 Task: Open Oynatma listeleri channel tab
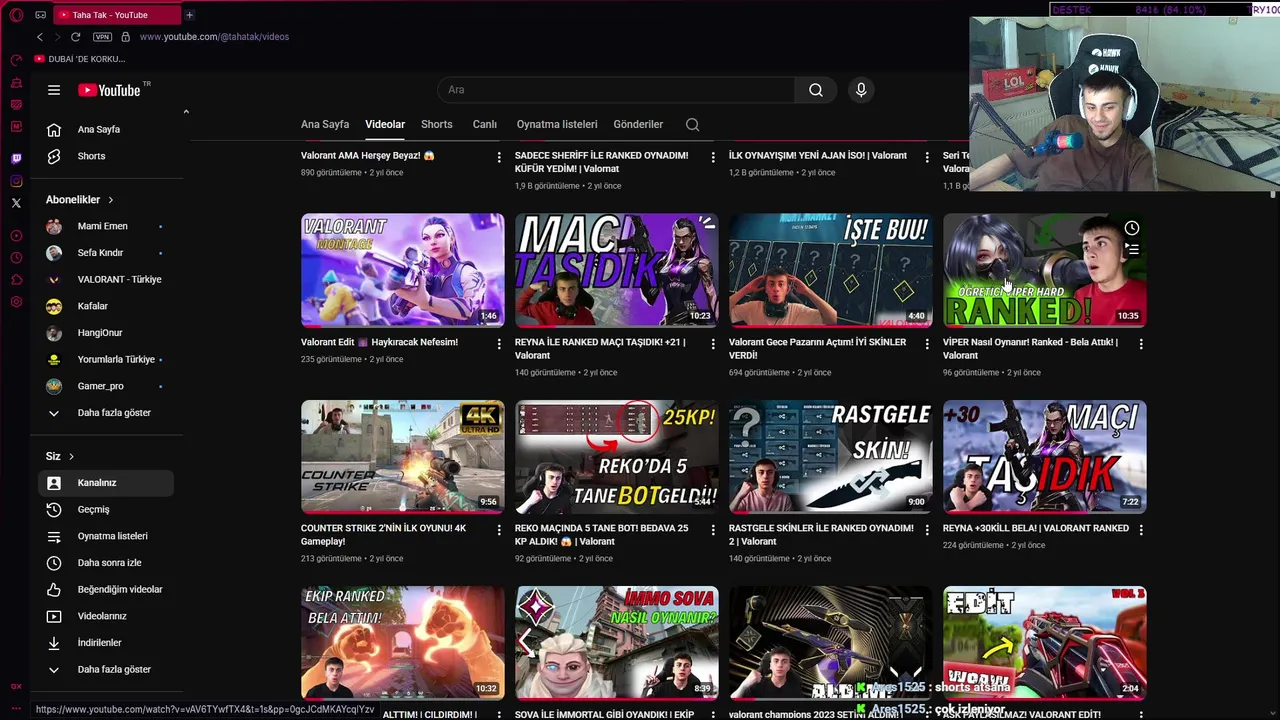point(557,125)
